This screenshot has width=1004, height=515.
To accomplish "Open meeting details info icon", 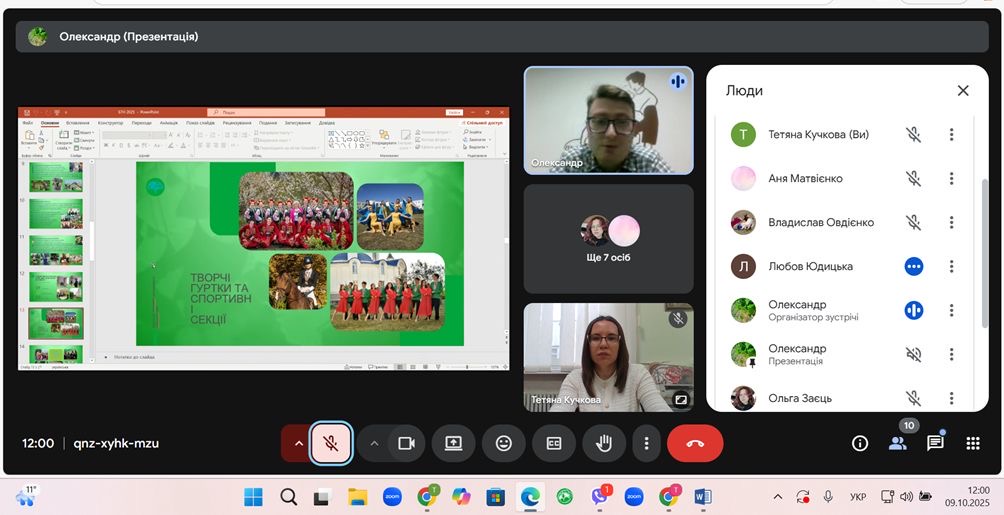I will click(x=859, y=443).
